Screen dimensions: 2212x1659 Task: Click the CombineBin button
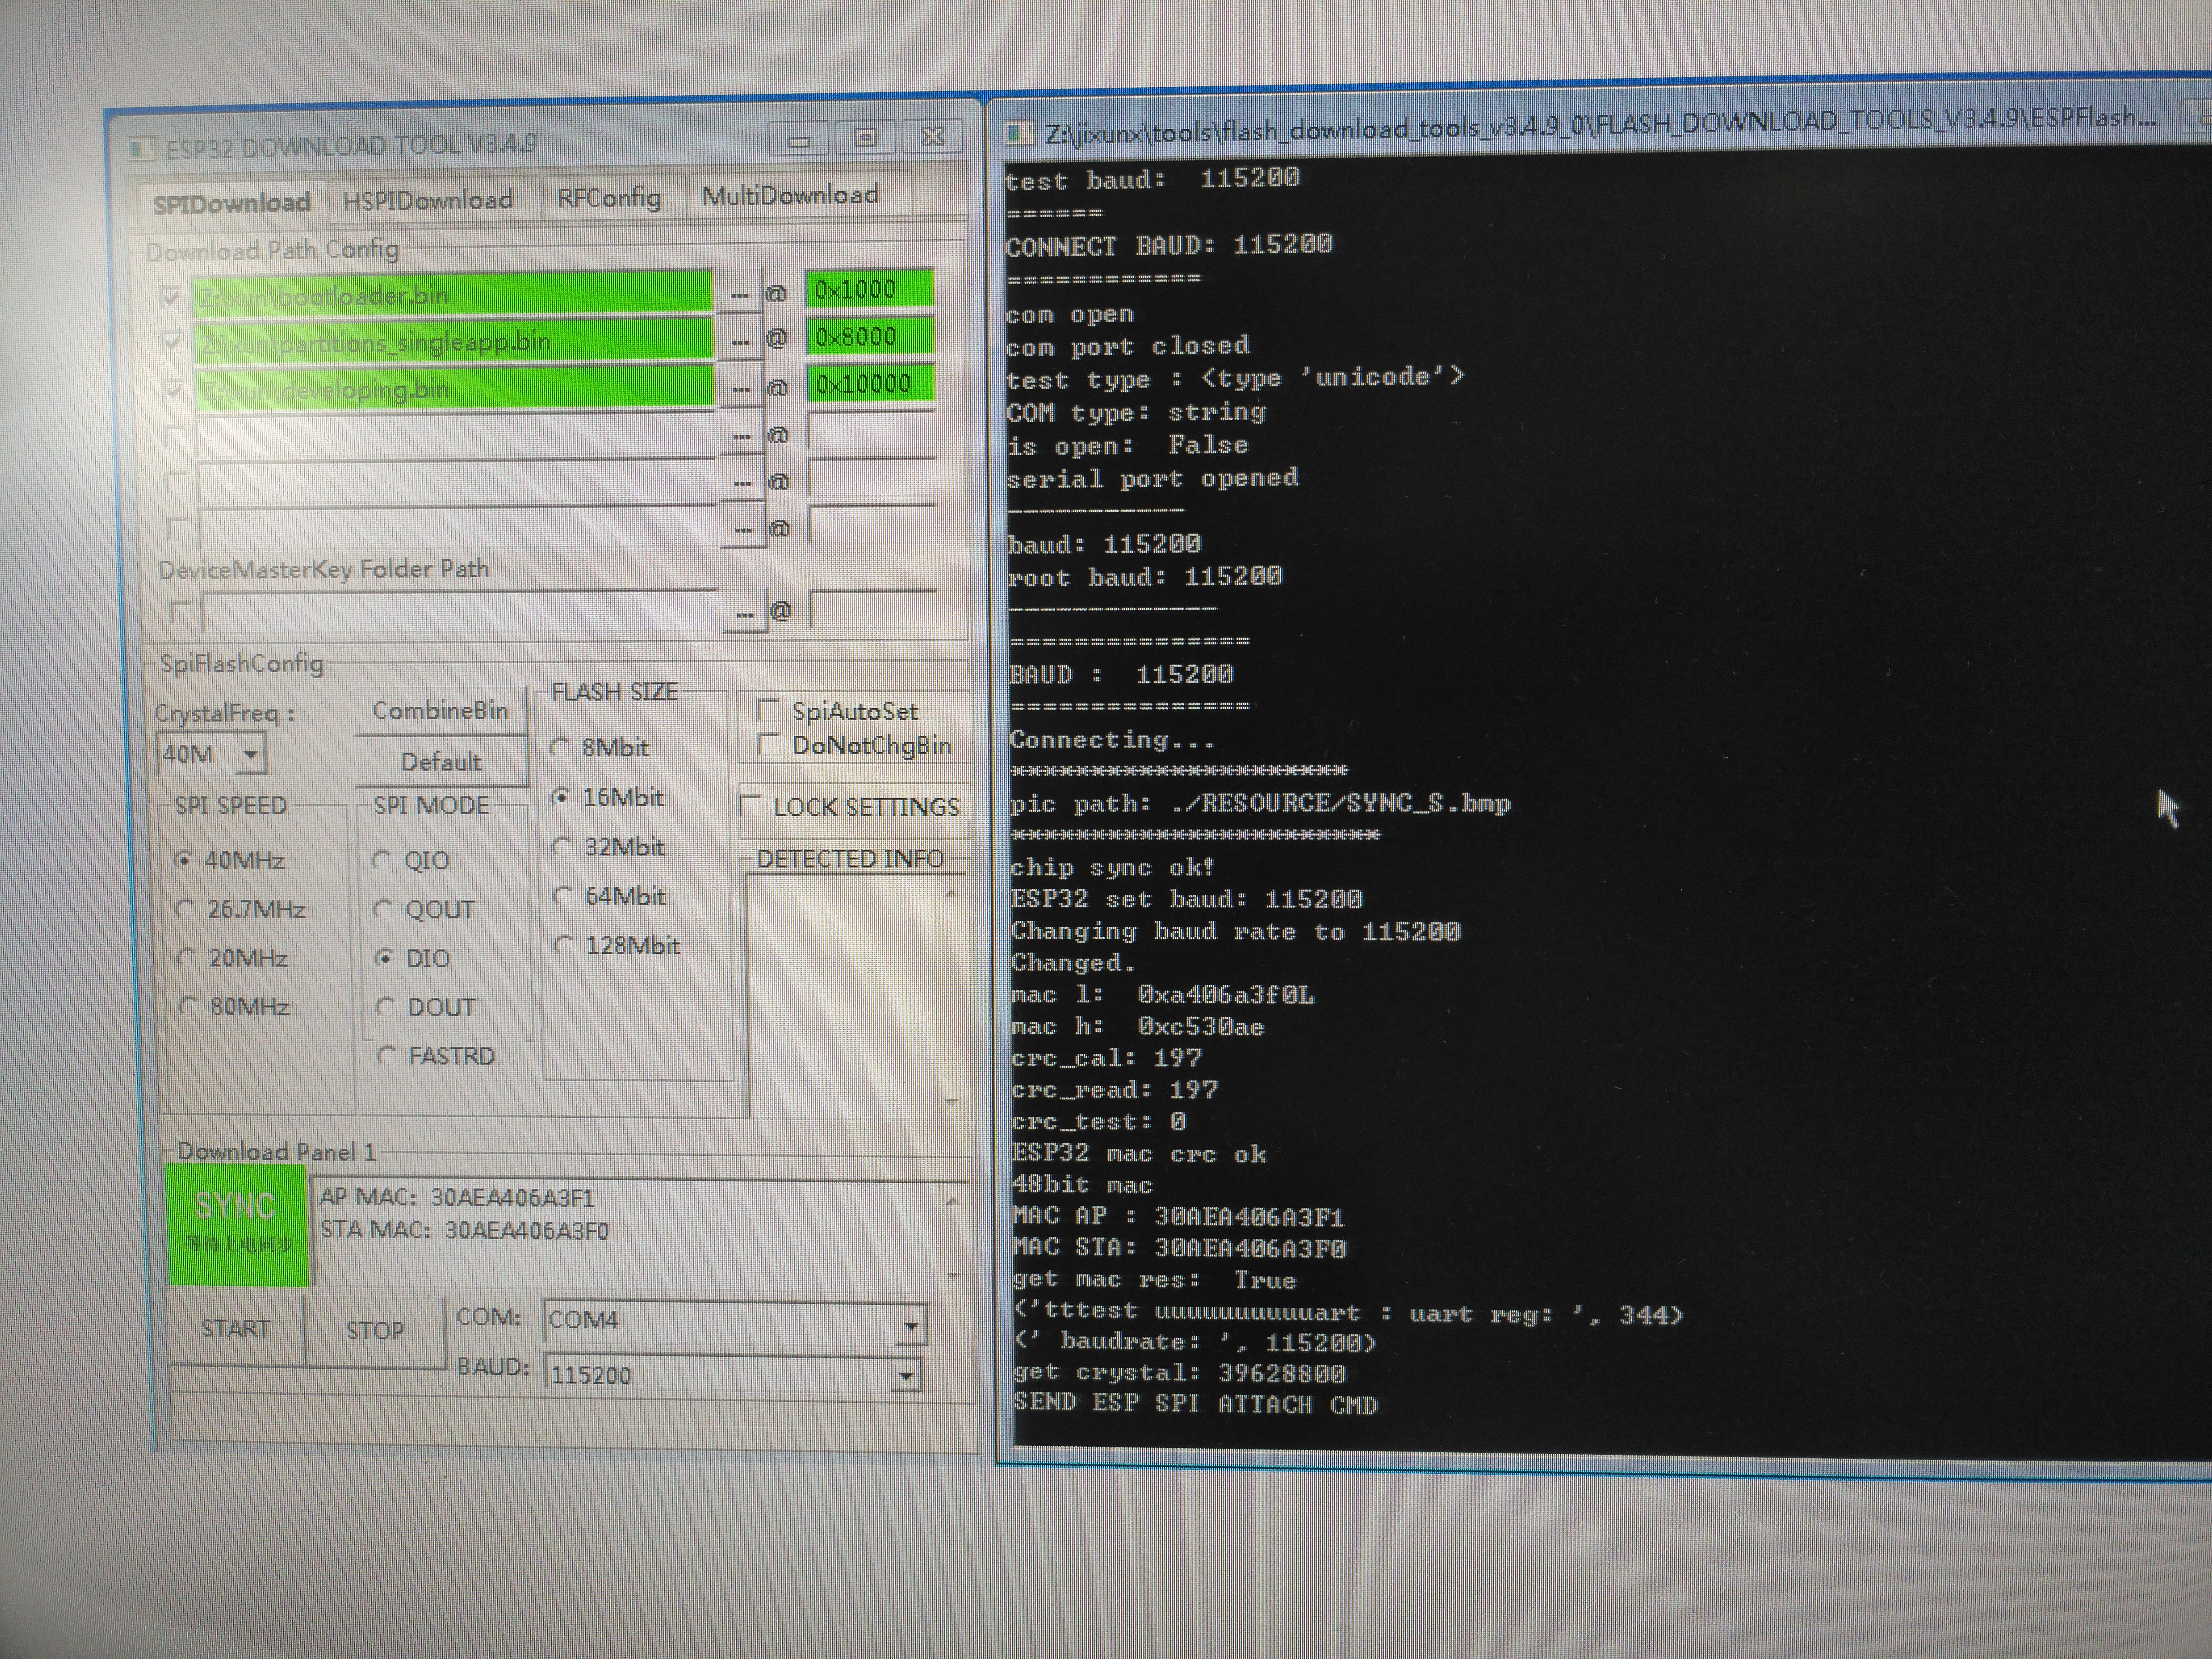441,711
